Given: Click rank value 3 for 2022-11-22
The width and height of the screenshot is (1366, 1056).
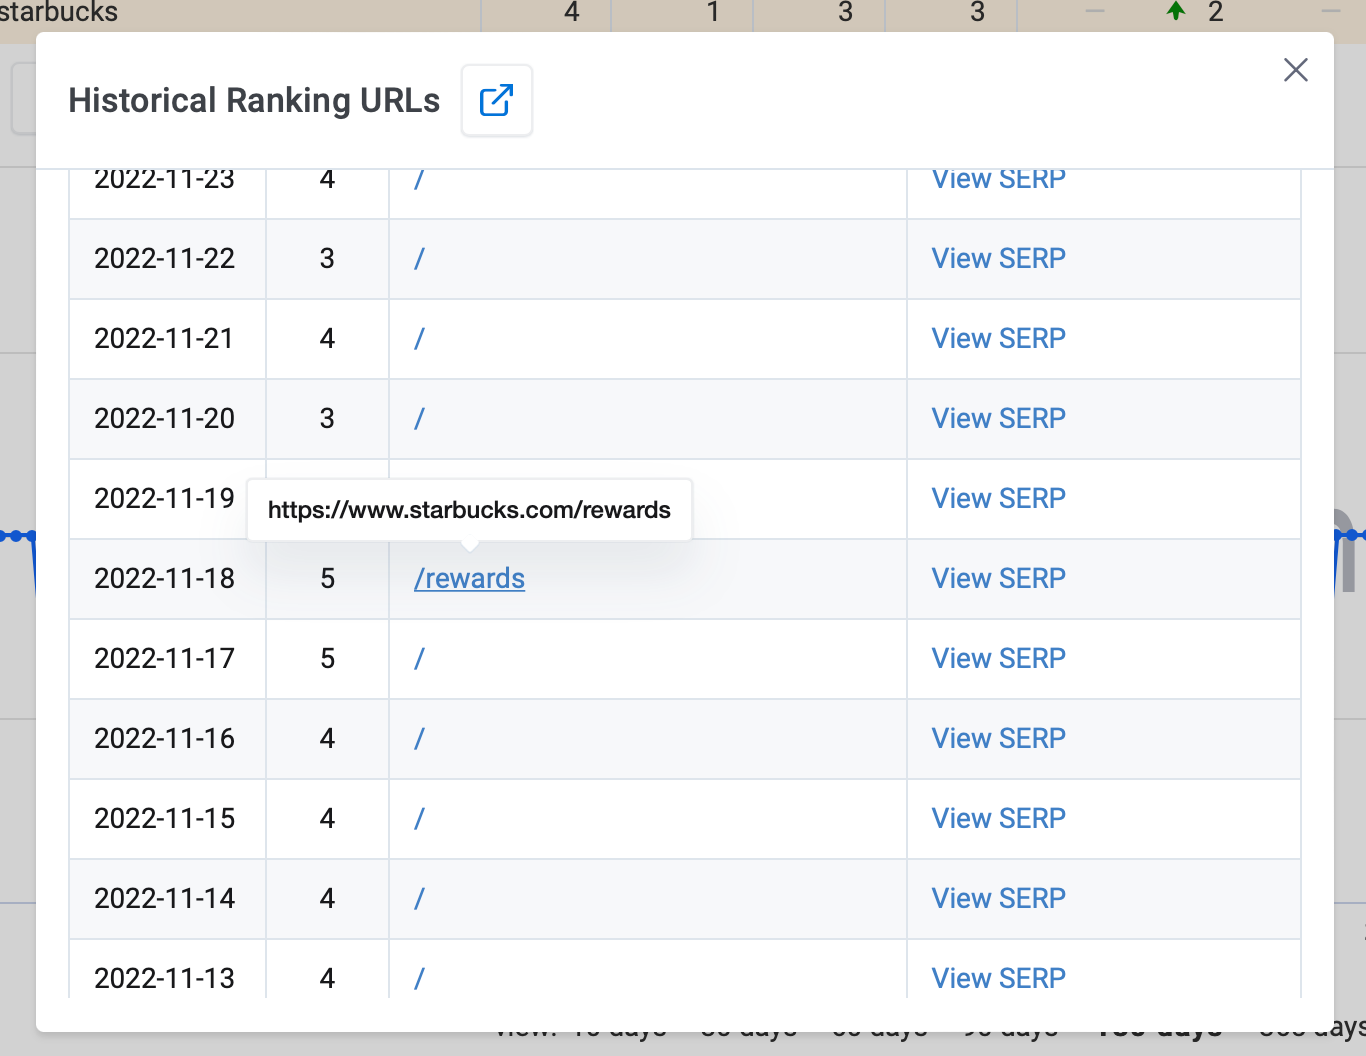Looking at the screenshot, I should click(327, 258).
